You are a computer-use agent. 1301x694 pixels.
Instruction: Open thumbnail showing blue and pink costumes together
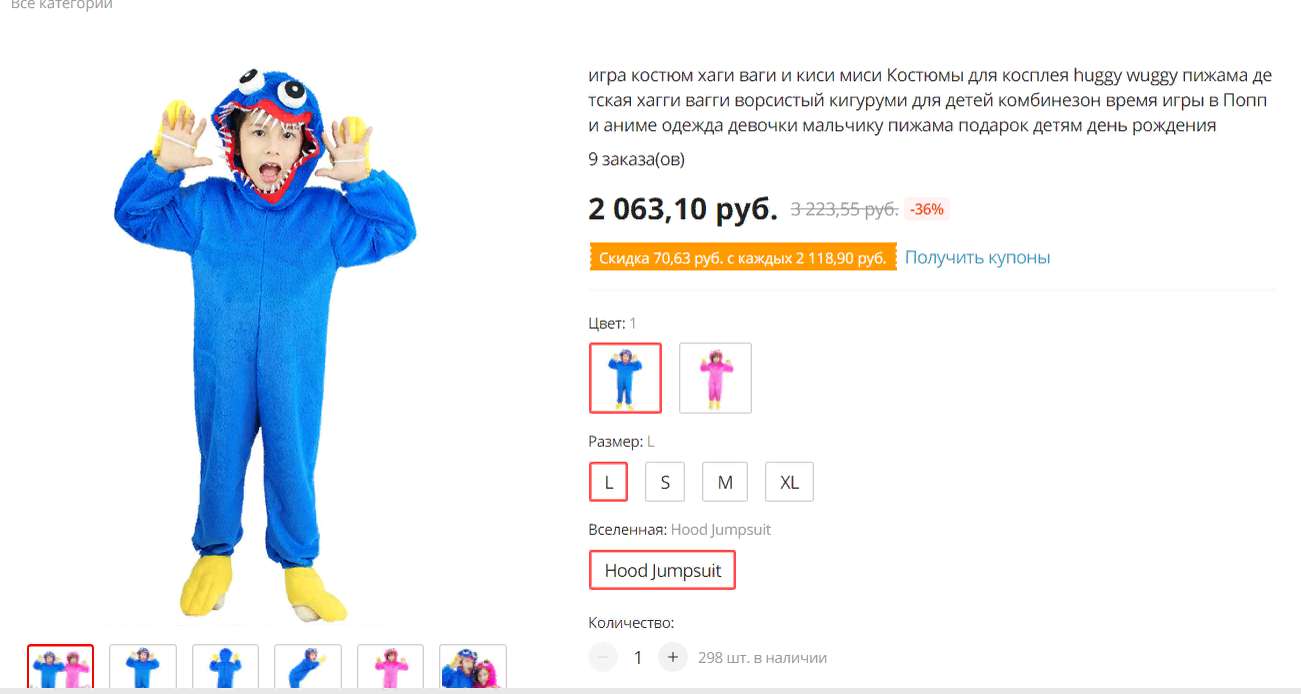[61, 667]
